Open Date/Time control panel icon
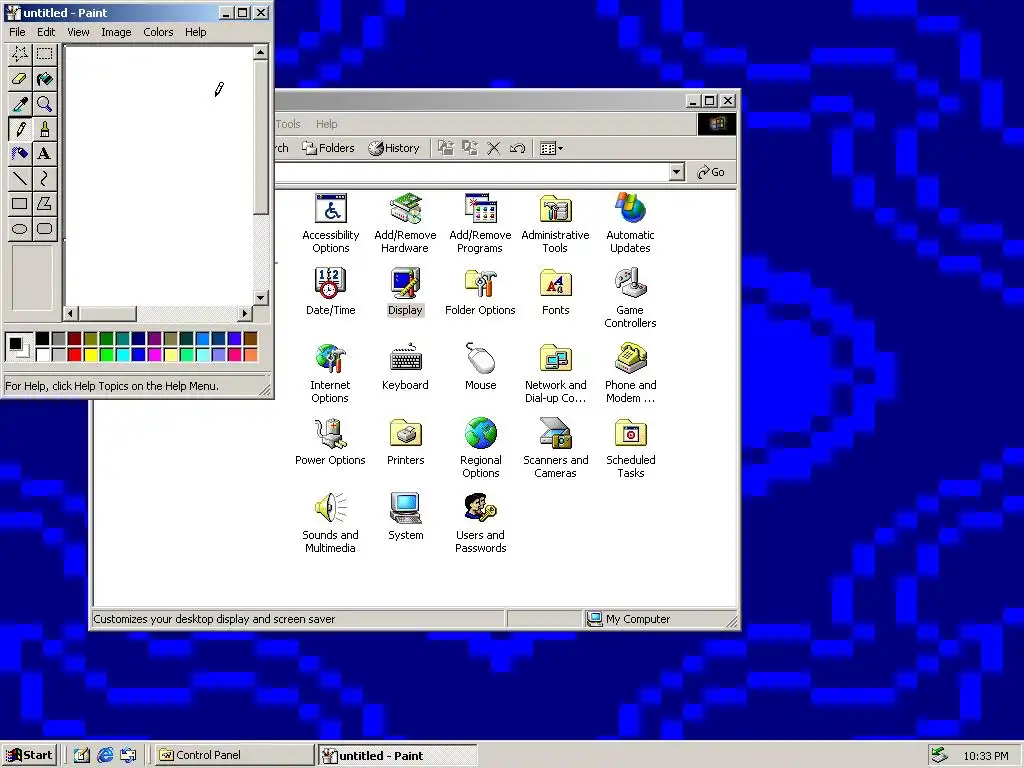 point(330,291)
